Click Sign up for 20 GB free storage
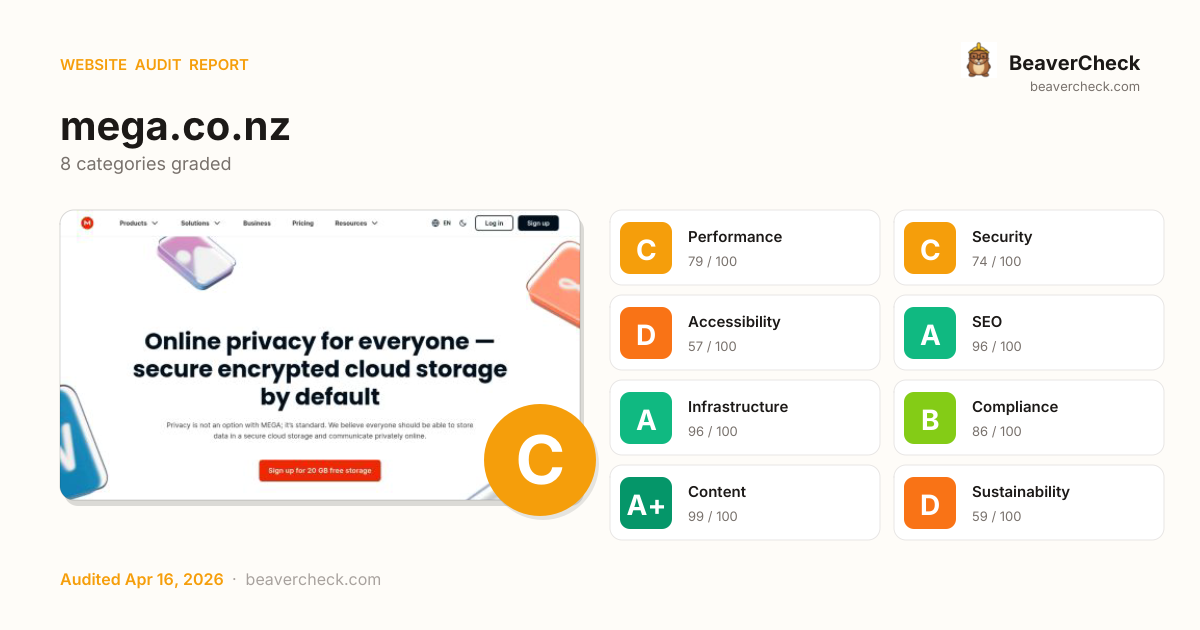 (319, 471)
